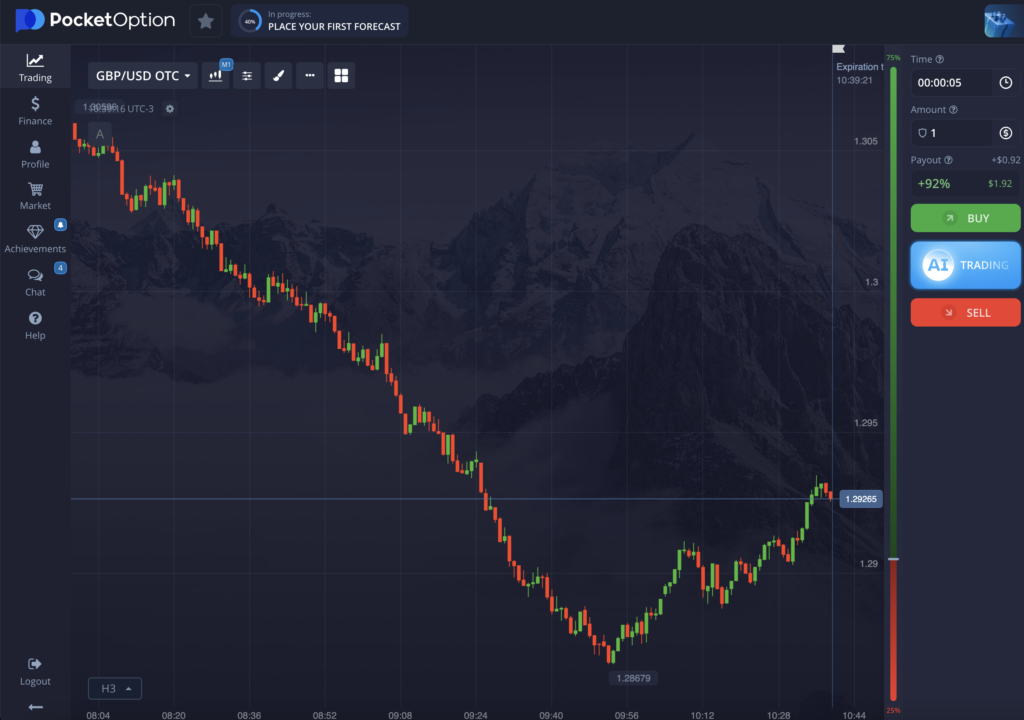Screen dimensions: 1024x720
Task: Select the drawing brush tool
Action: (x=279, y=76)
